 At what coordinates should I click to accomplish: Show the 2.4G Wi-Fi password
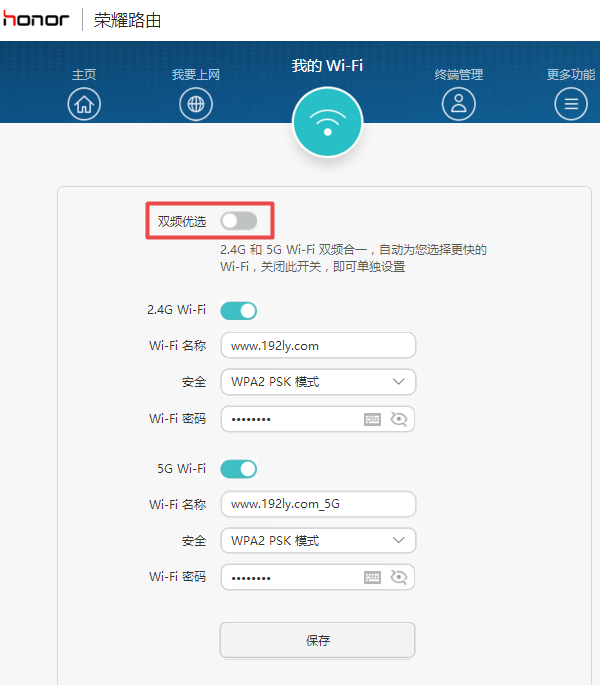click(399, 419)
